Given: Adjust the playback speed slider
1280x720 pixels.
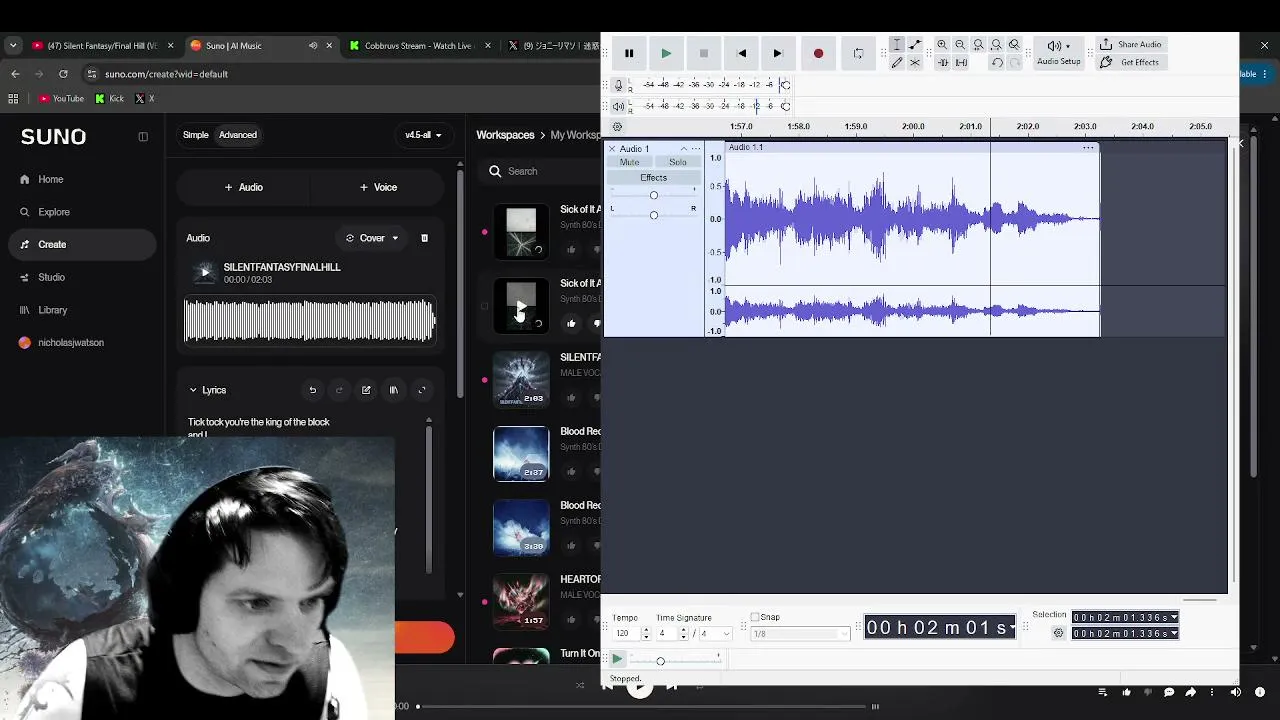Looking at the screenshot, I should (660, 661).
